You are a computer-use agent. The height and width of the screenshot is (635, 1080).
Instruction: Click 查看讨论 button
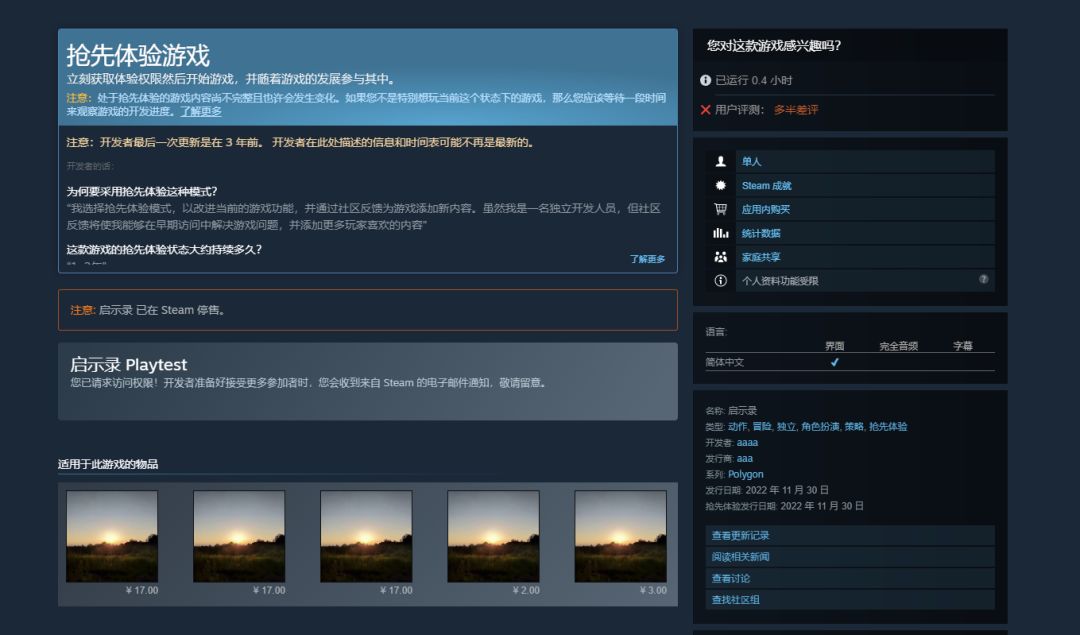(850, 578)
